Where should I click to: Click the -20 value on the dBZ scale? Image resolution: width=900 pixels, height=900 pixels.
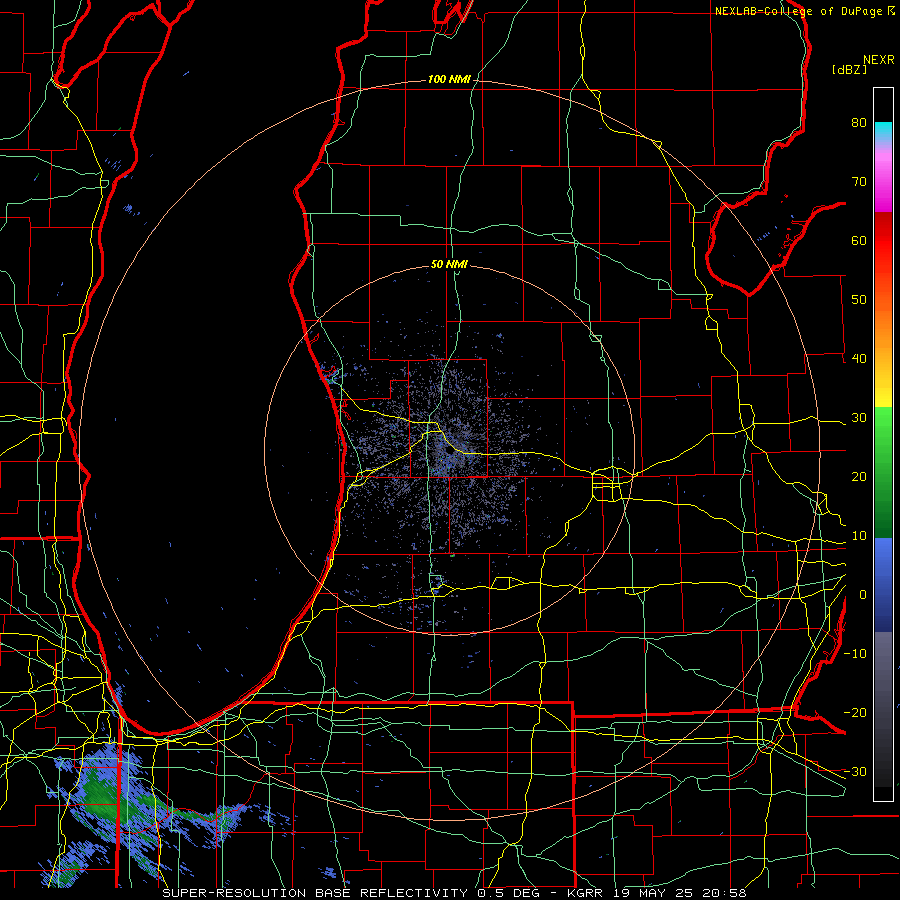(855, 712)
